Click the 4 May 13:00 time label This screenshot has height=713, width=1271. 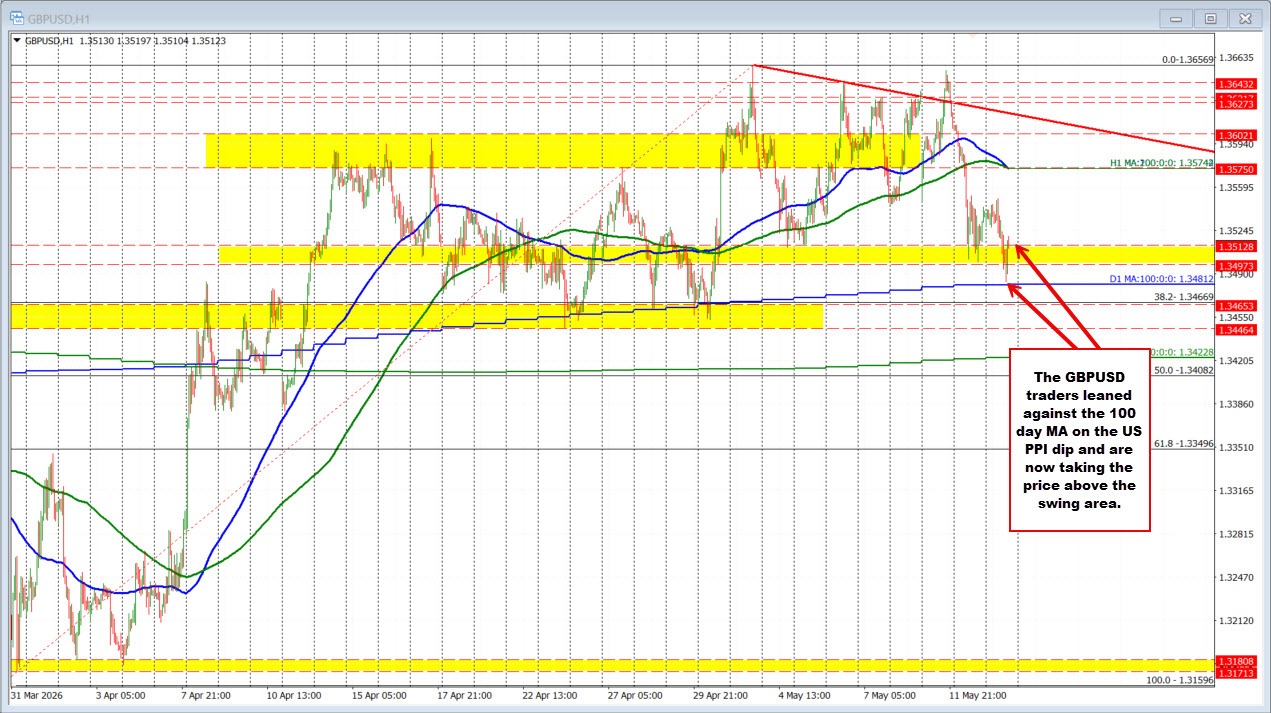coord(803,694)
